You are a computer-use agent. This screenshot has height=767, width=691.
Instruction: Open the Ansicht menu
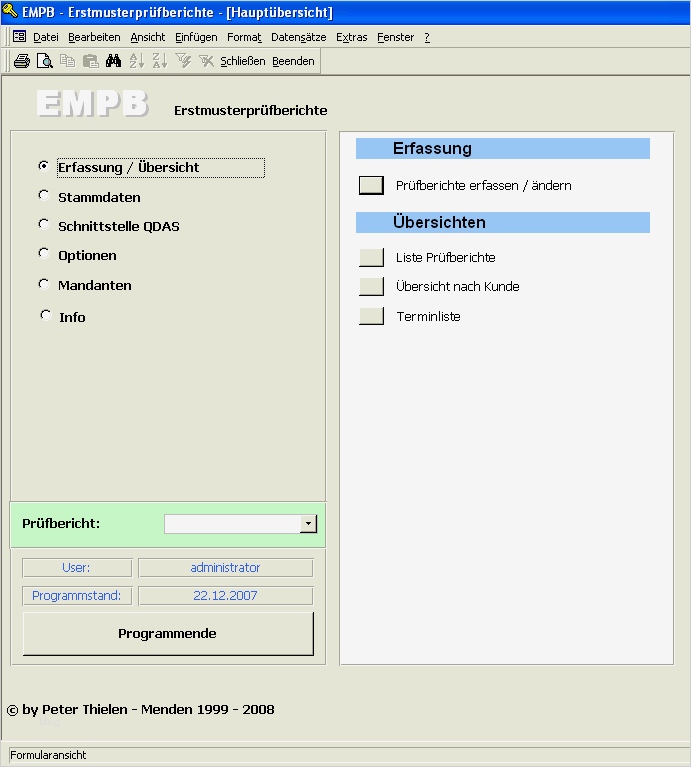tap(148, 37)
